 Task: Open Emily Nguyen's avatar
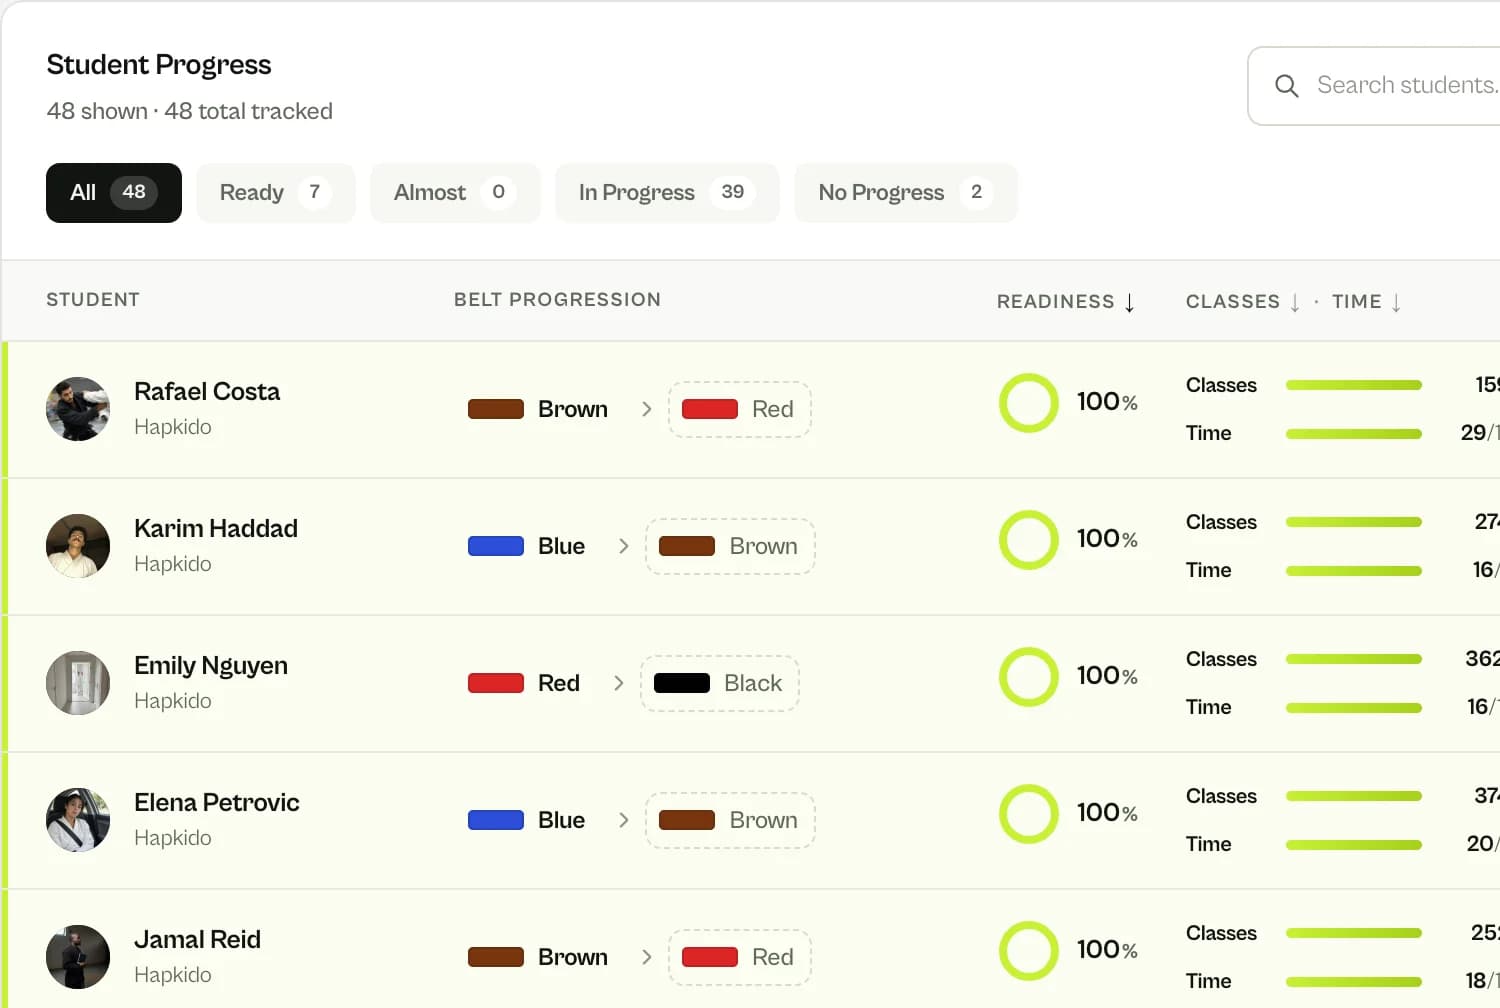pos(78,683)
